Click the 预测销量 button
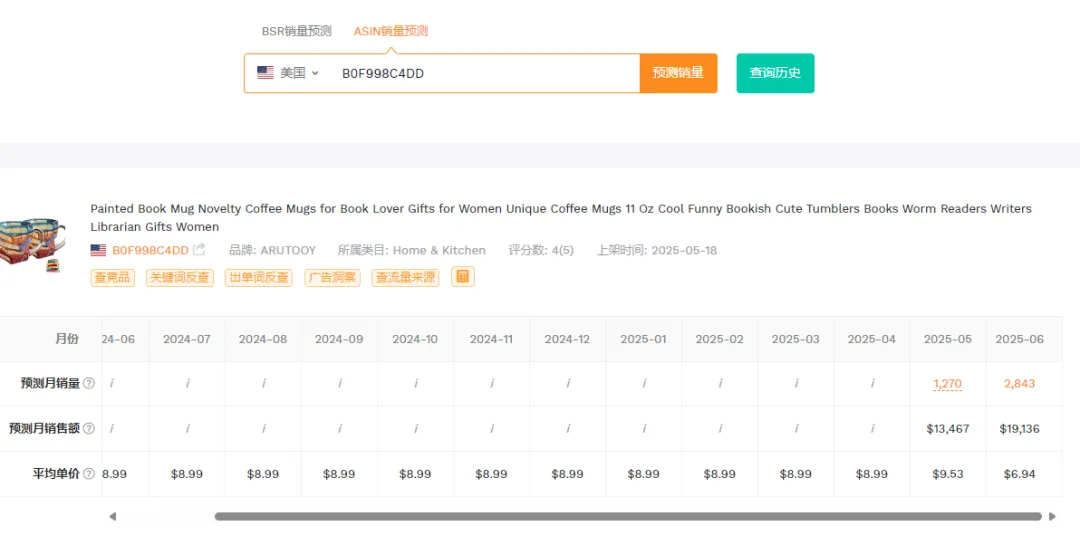This screenshot has height=545, width=1080. point(678,73)
